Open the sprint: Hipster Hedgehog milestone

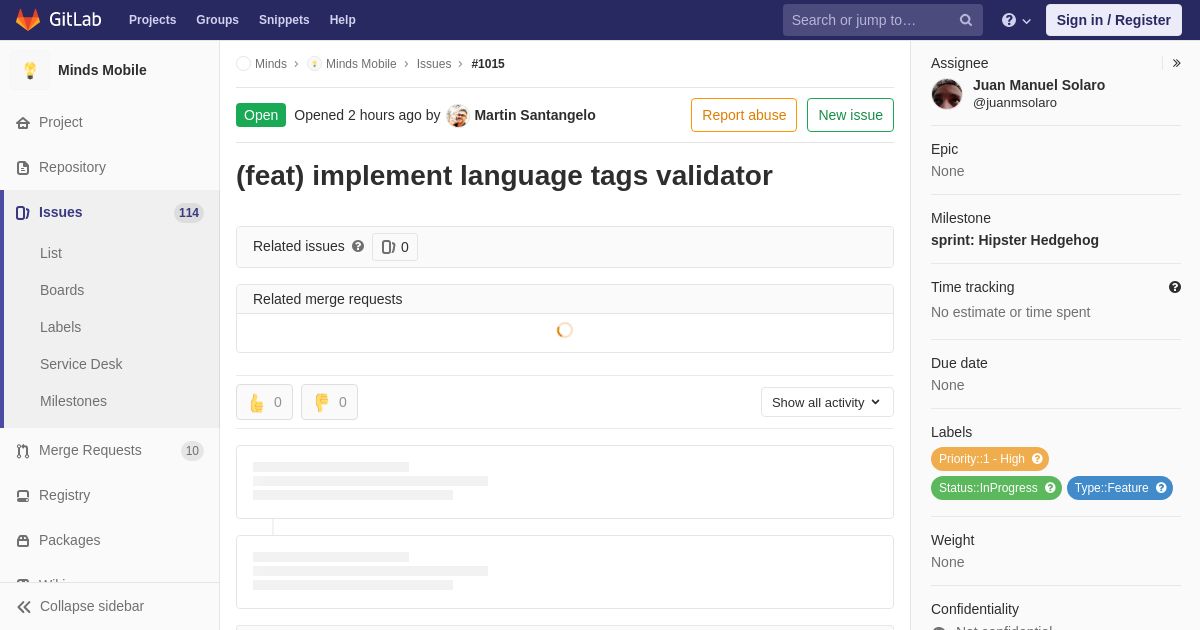click(1015, 240)
